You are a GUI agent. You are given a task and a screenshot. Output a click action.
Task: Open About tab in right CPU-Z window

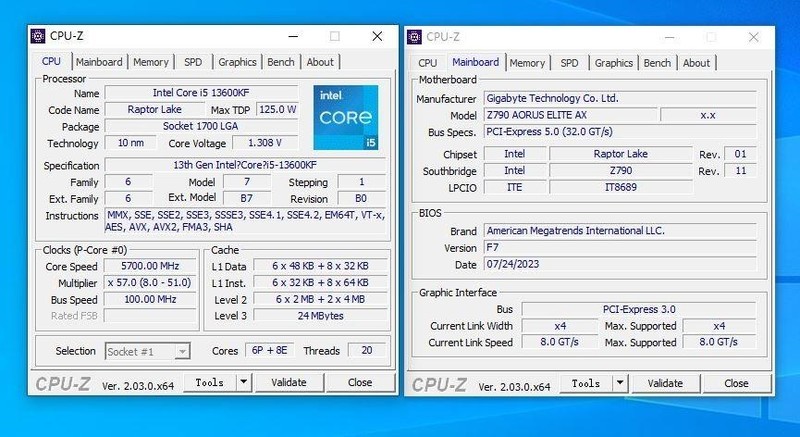click(x=696, y=63)
